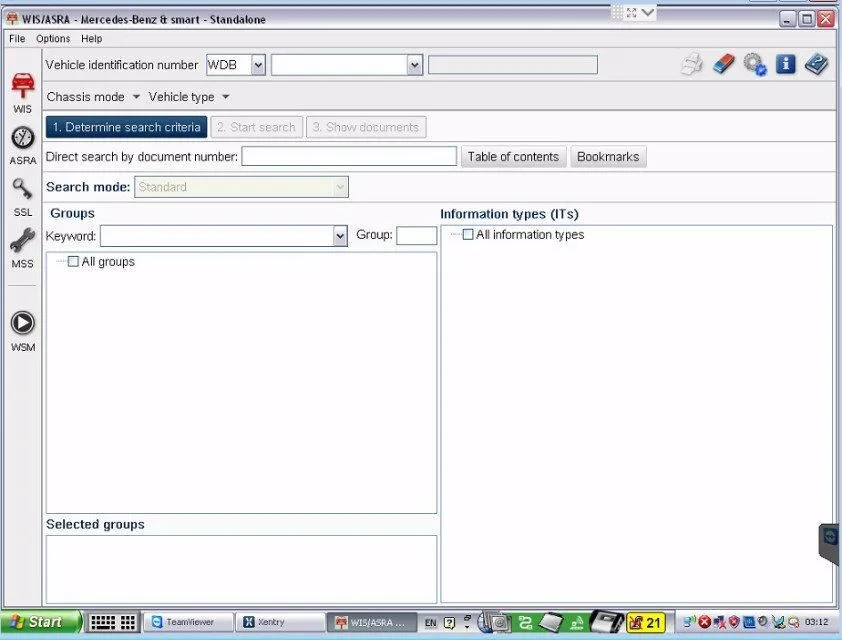Switch to TeamViewer in taskbar
842x640 pixels.
click(x=189, y=622)
